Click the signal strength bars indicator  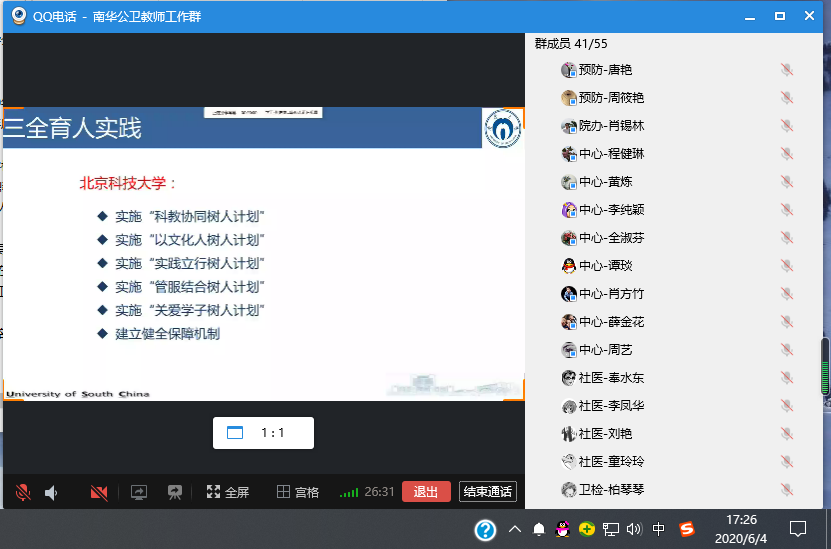[x=348, y=492]
